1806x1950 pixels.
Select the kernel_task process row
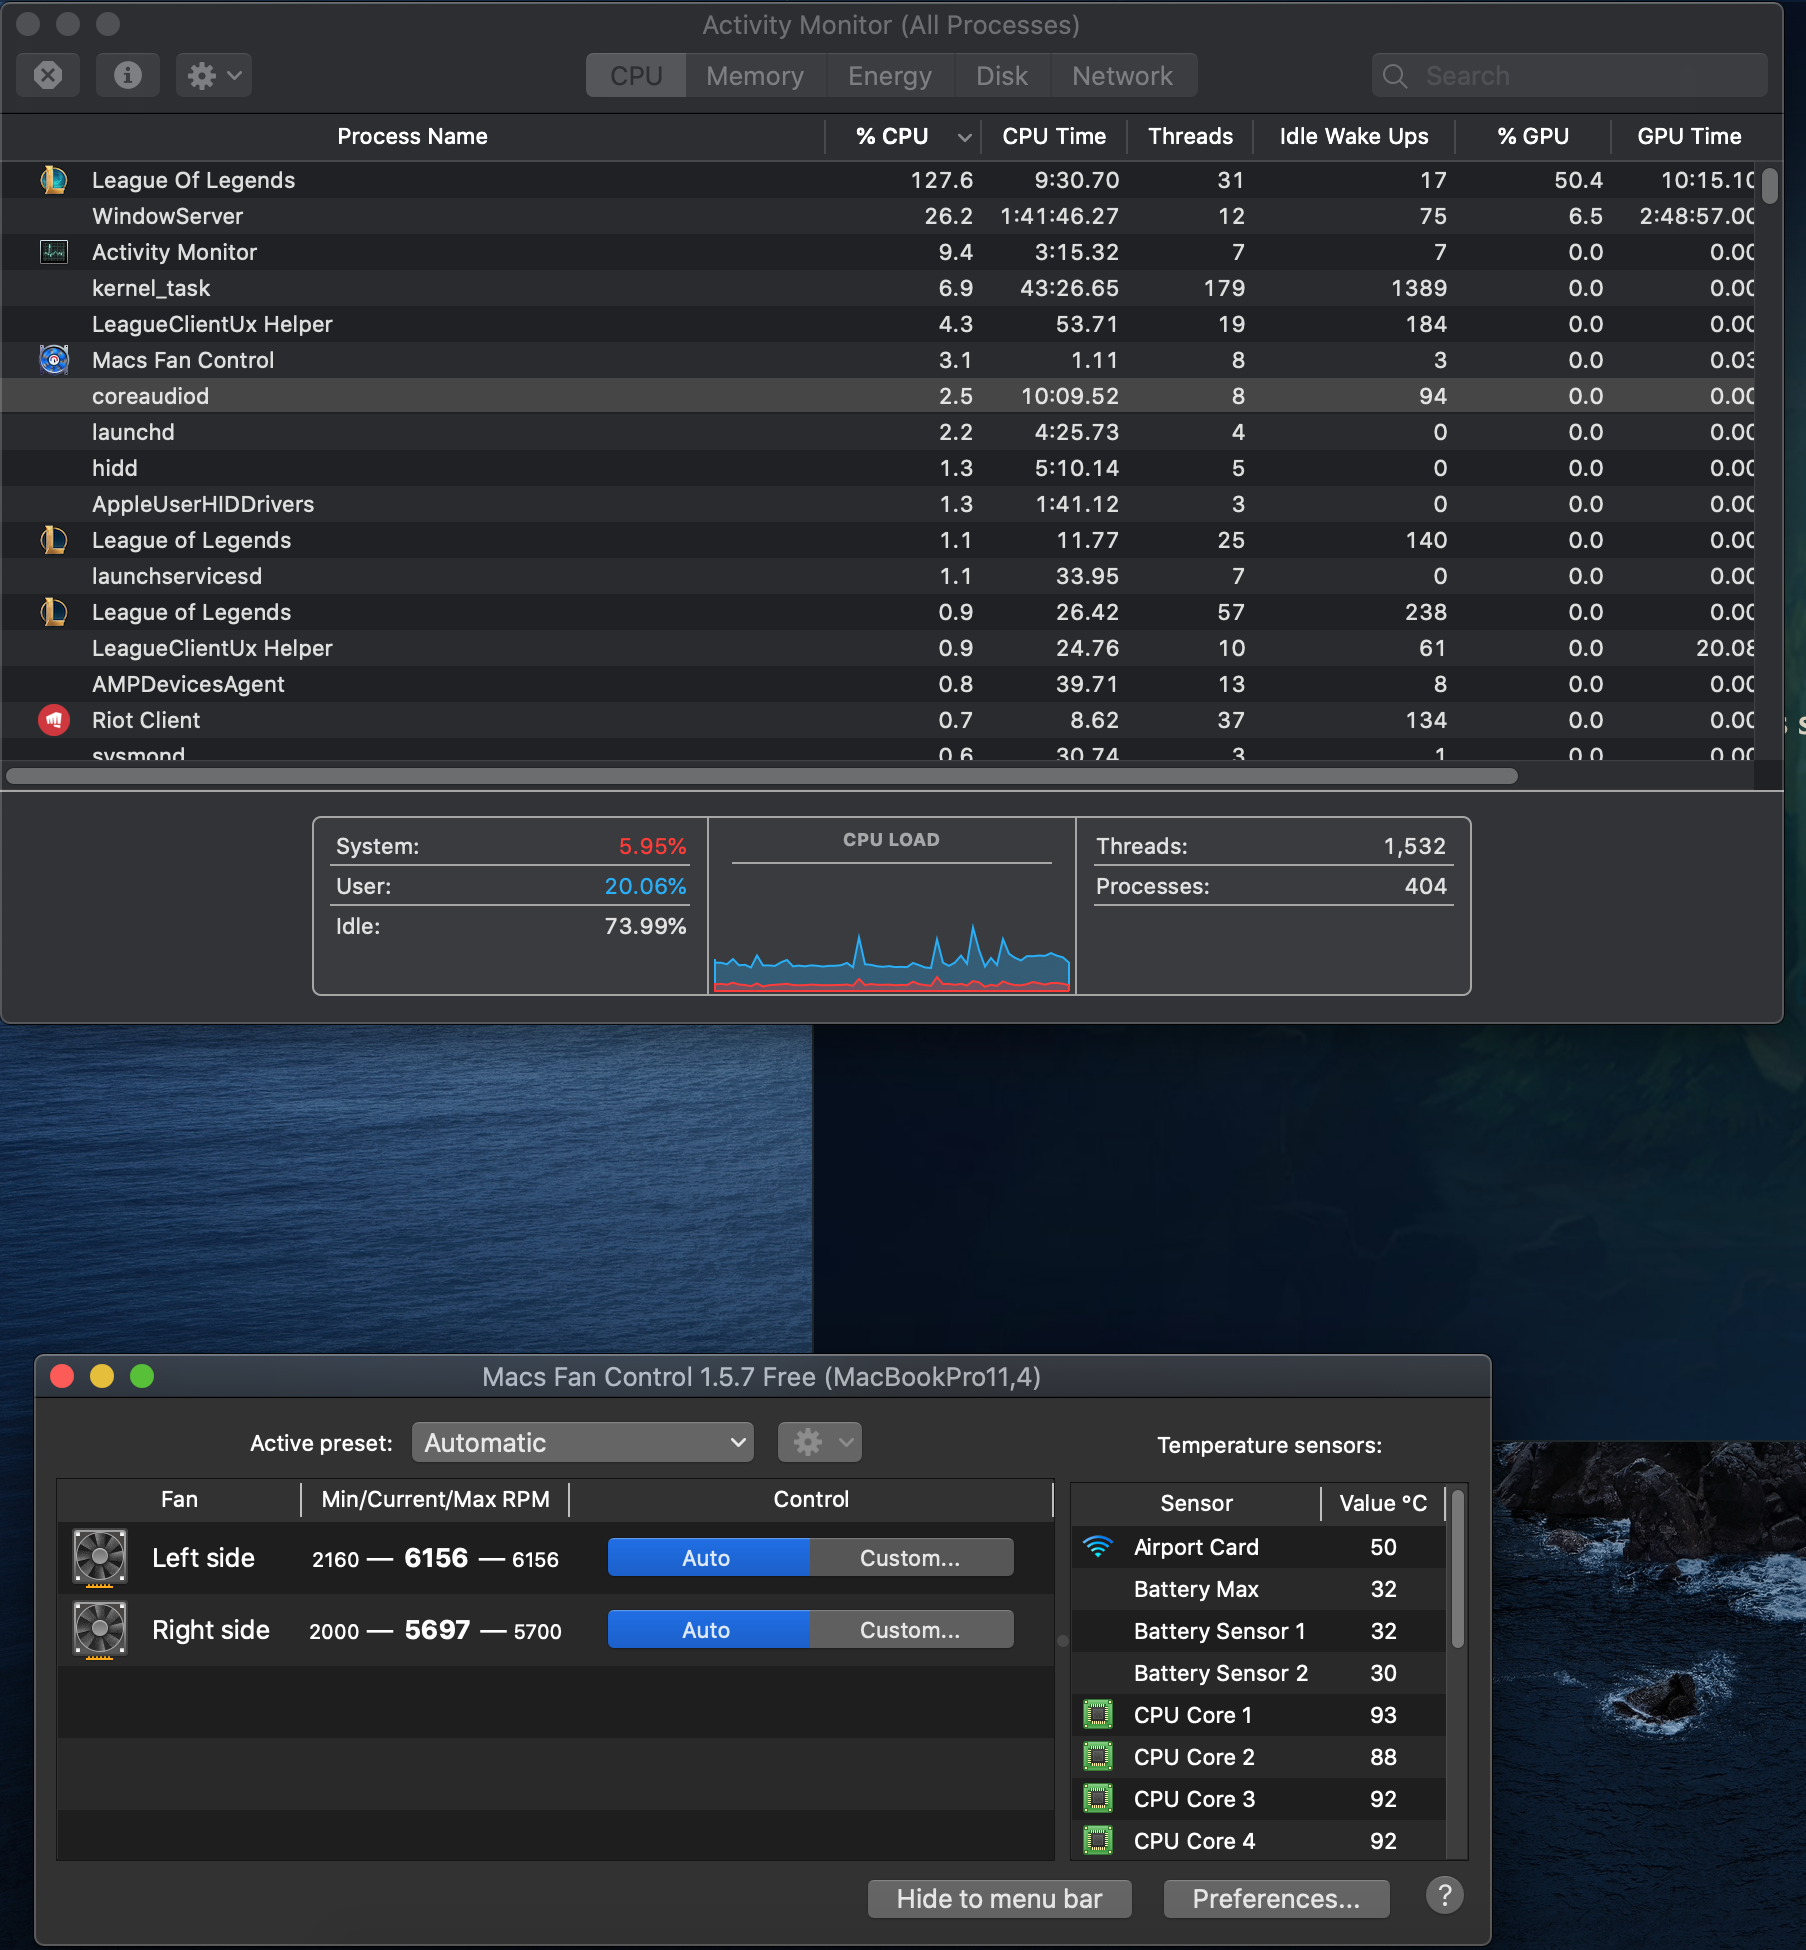(x=878, y=288)
